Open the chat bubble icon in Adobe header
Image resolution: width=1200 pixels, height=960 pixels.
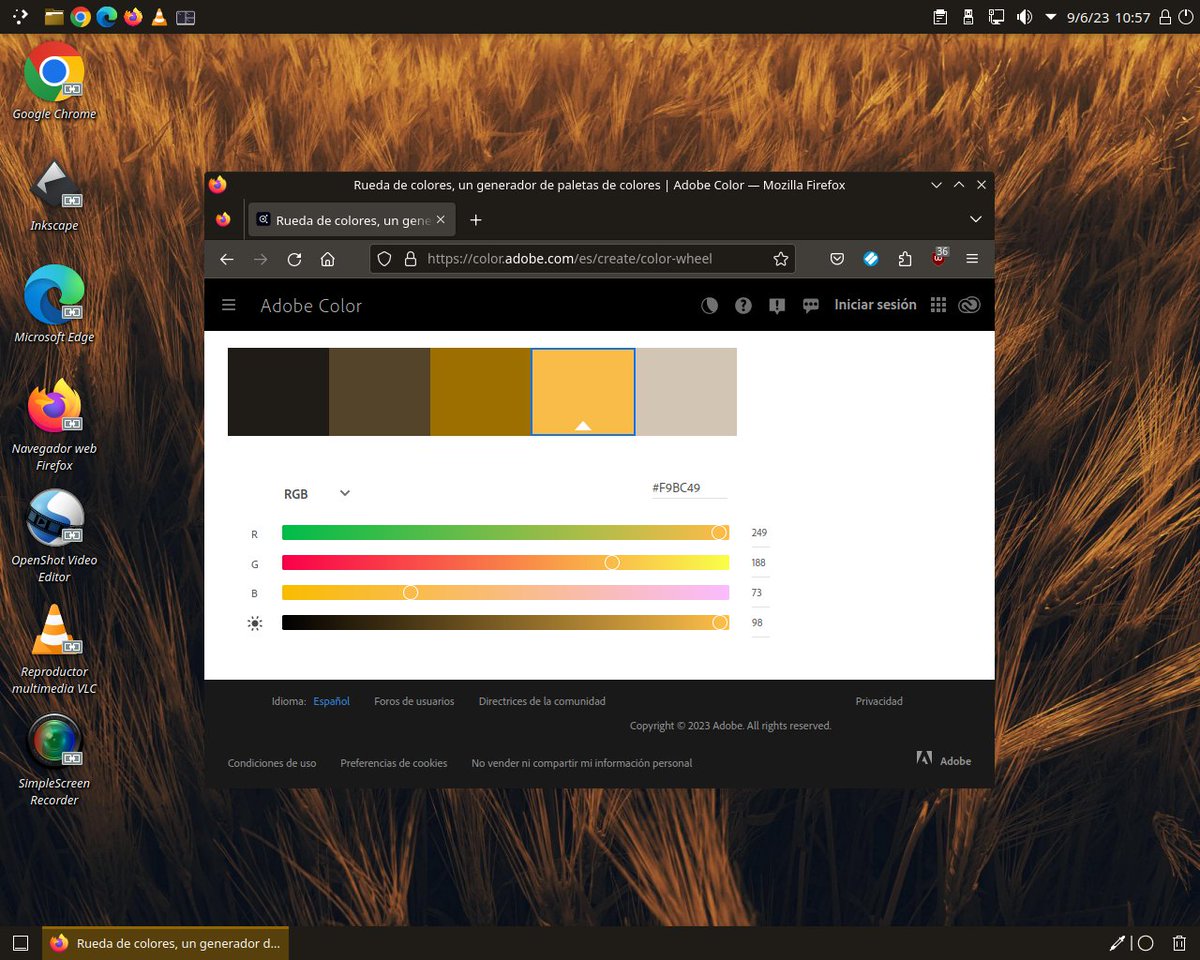point(811,306)
